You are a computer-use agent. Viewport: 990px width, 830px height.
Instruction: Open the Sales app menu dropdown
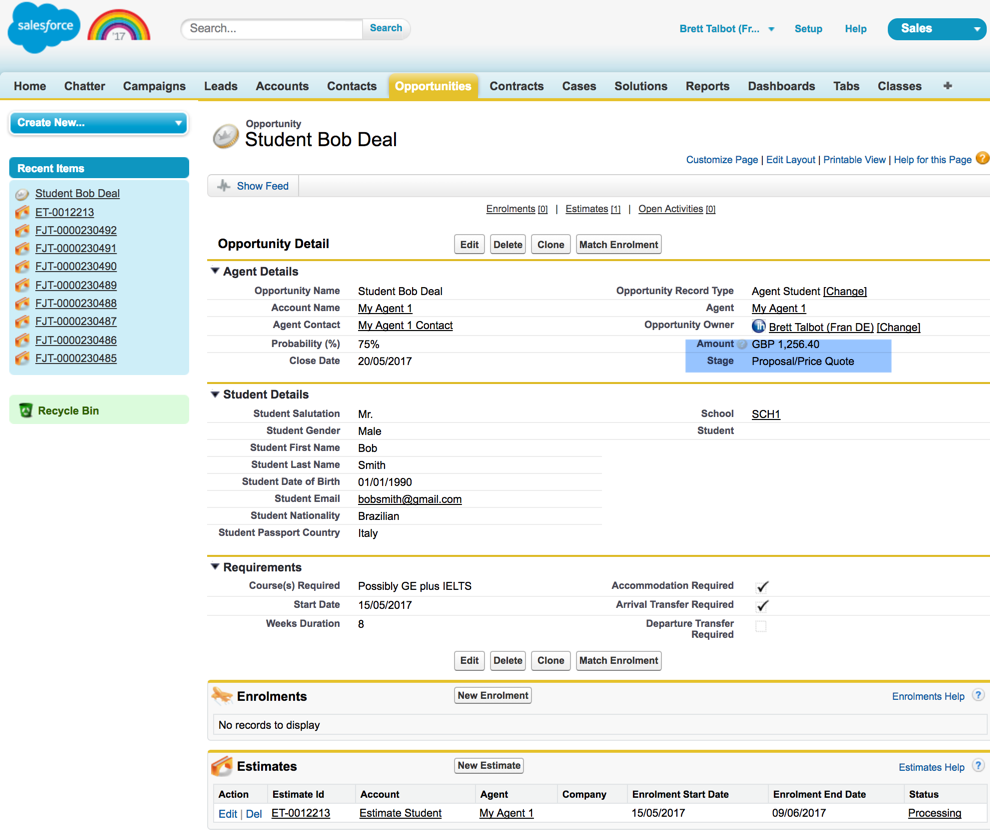[936, 29]
